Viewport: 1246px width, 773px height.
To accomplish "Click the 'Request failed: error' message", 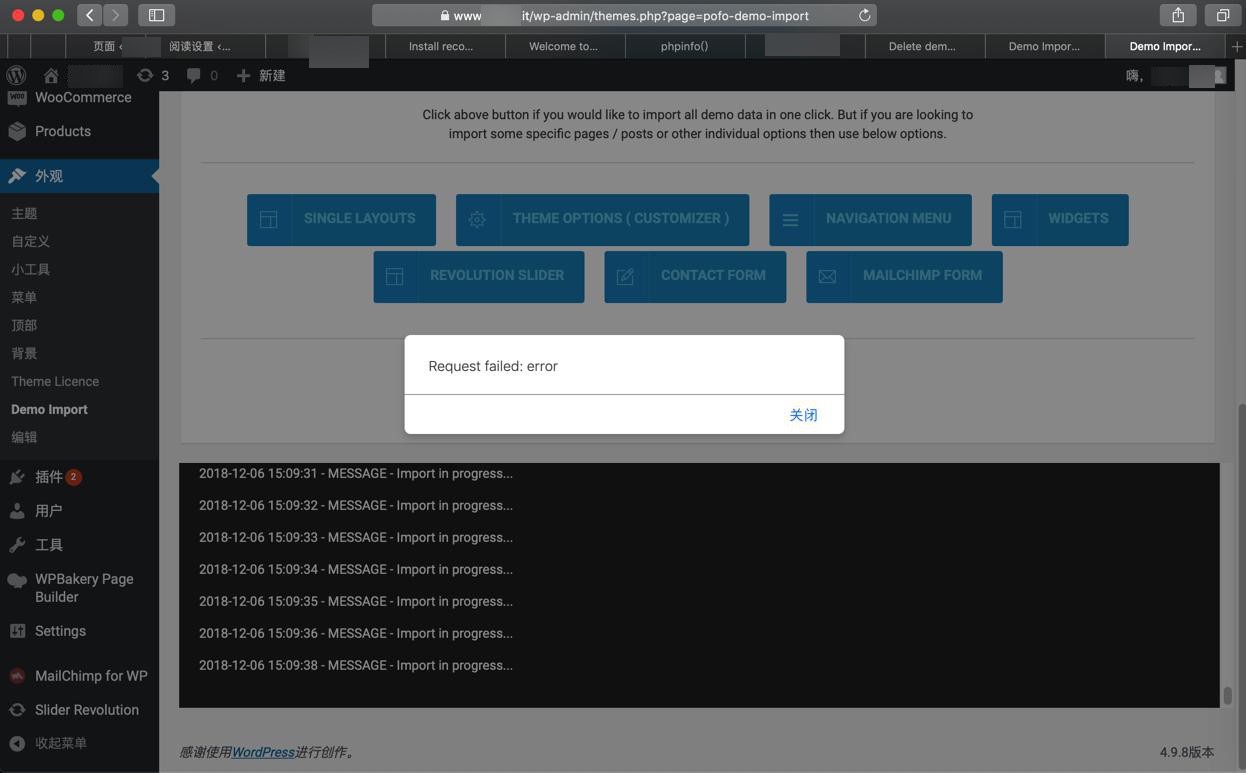I will (493, 366).
